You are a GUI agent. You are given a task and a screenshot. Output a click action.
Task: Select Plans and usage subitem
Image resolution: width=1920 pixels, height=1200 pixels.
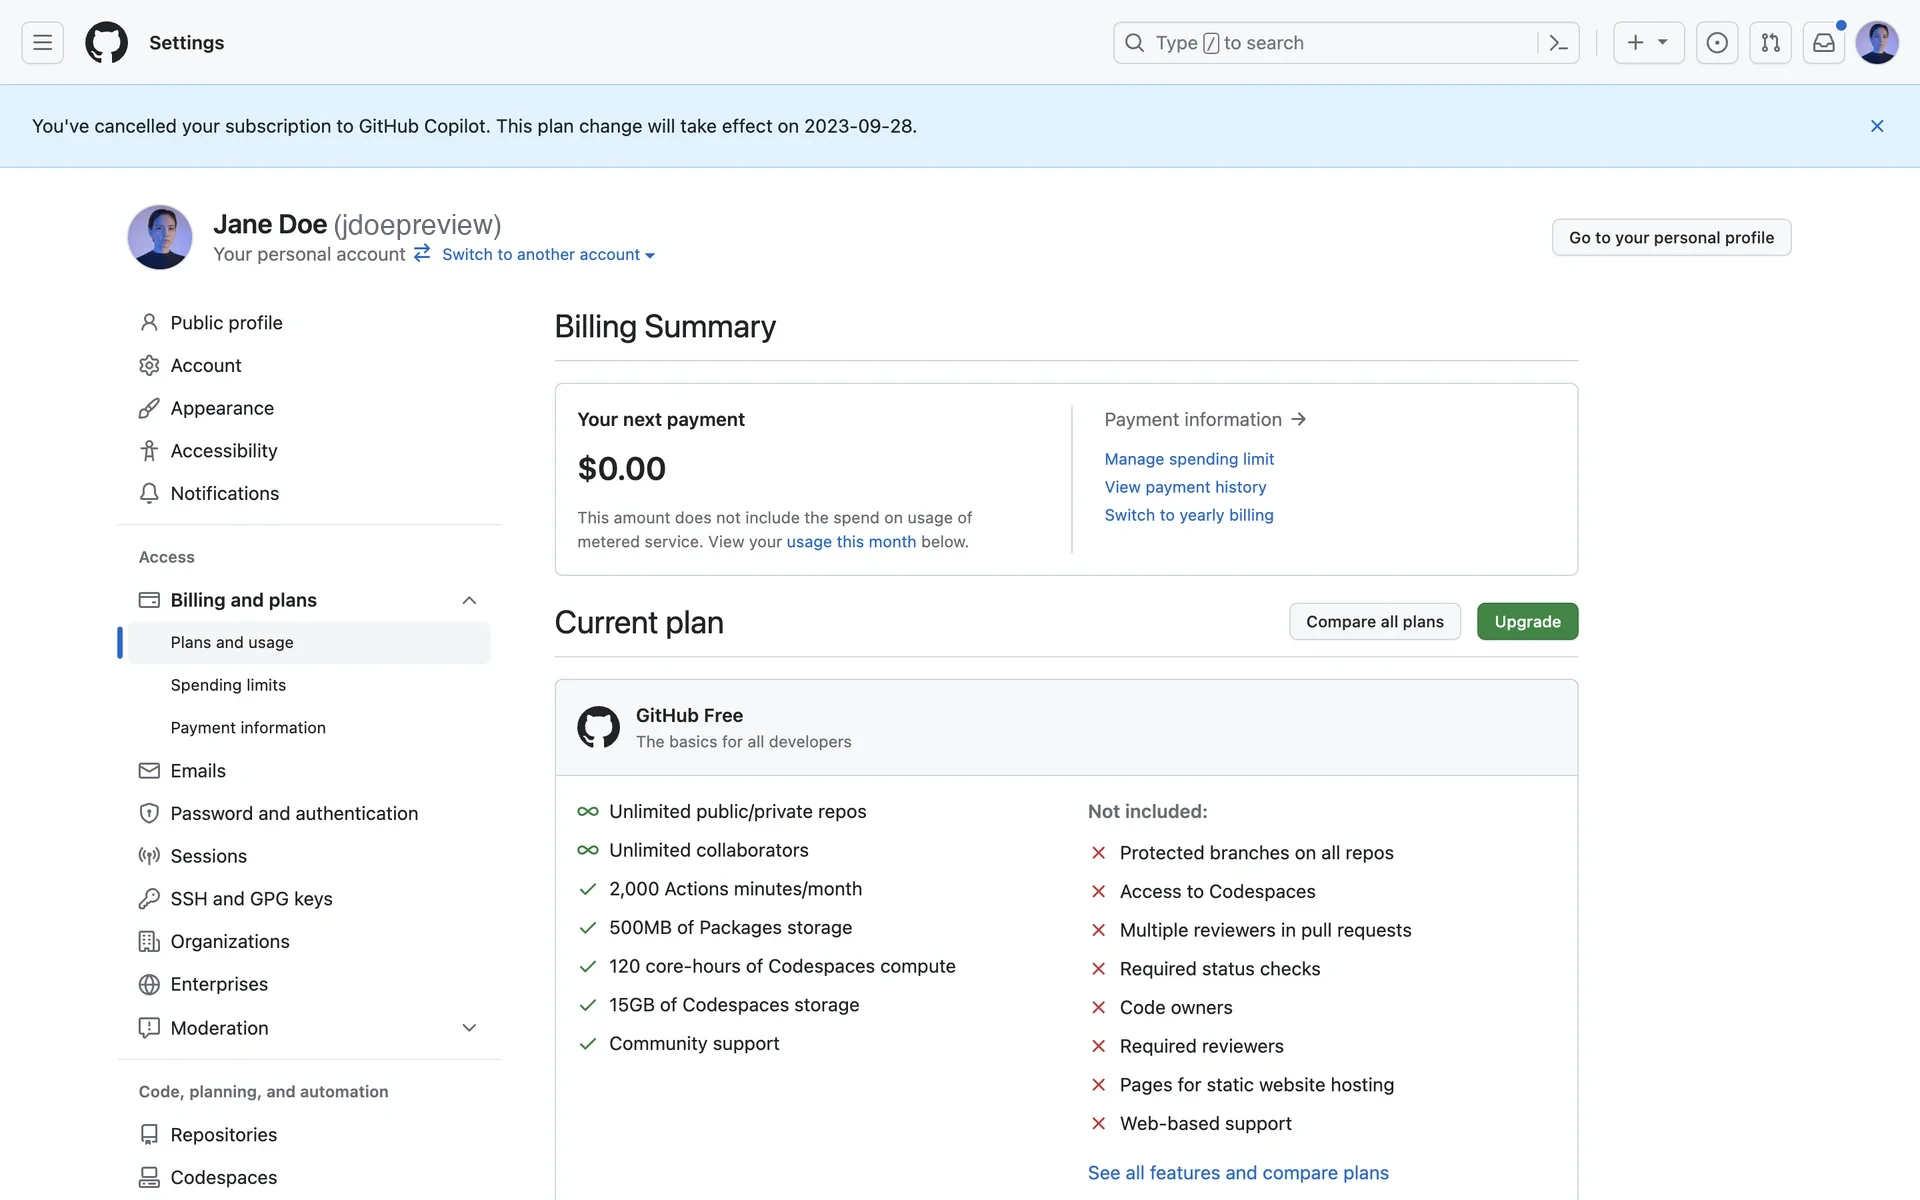[x=309, y=643]
